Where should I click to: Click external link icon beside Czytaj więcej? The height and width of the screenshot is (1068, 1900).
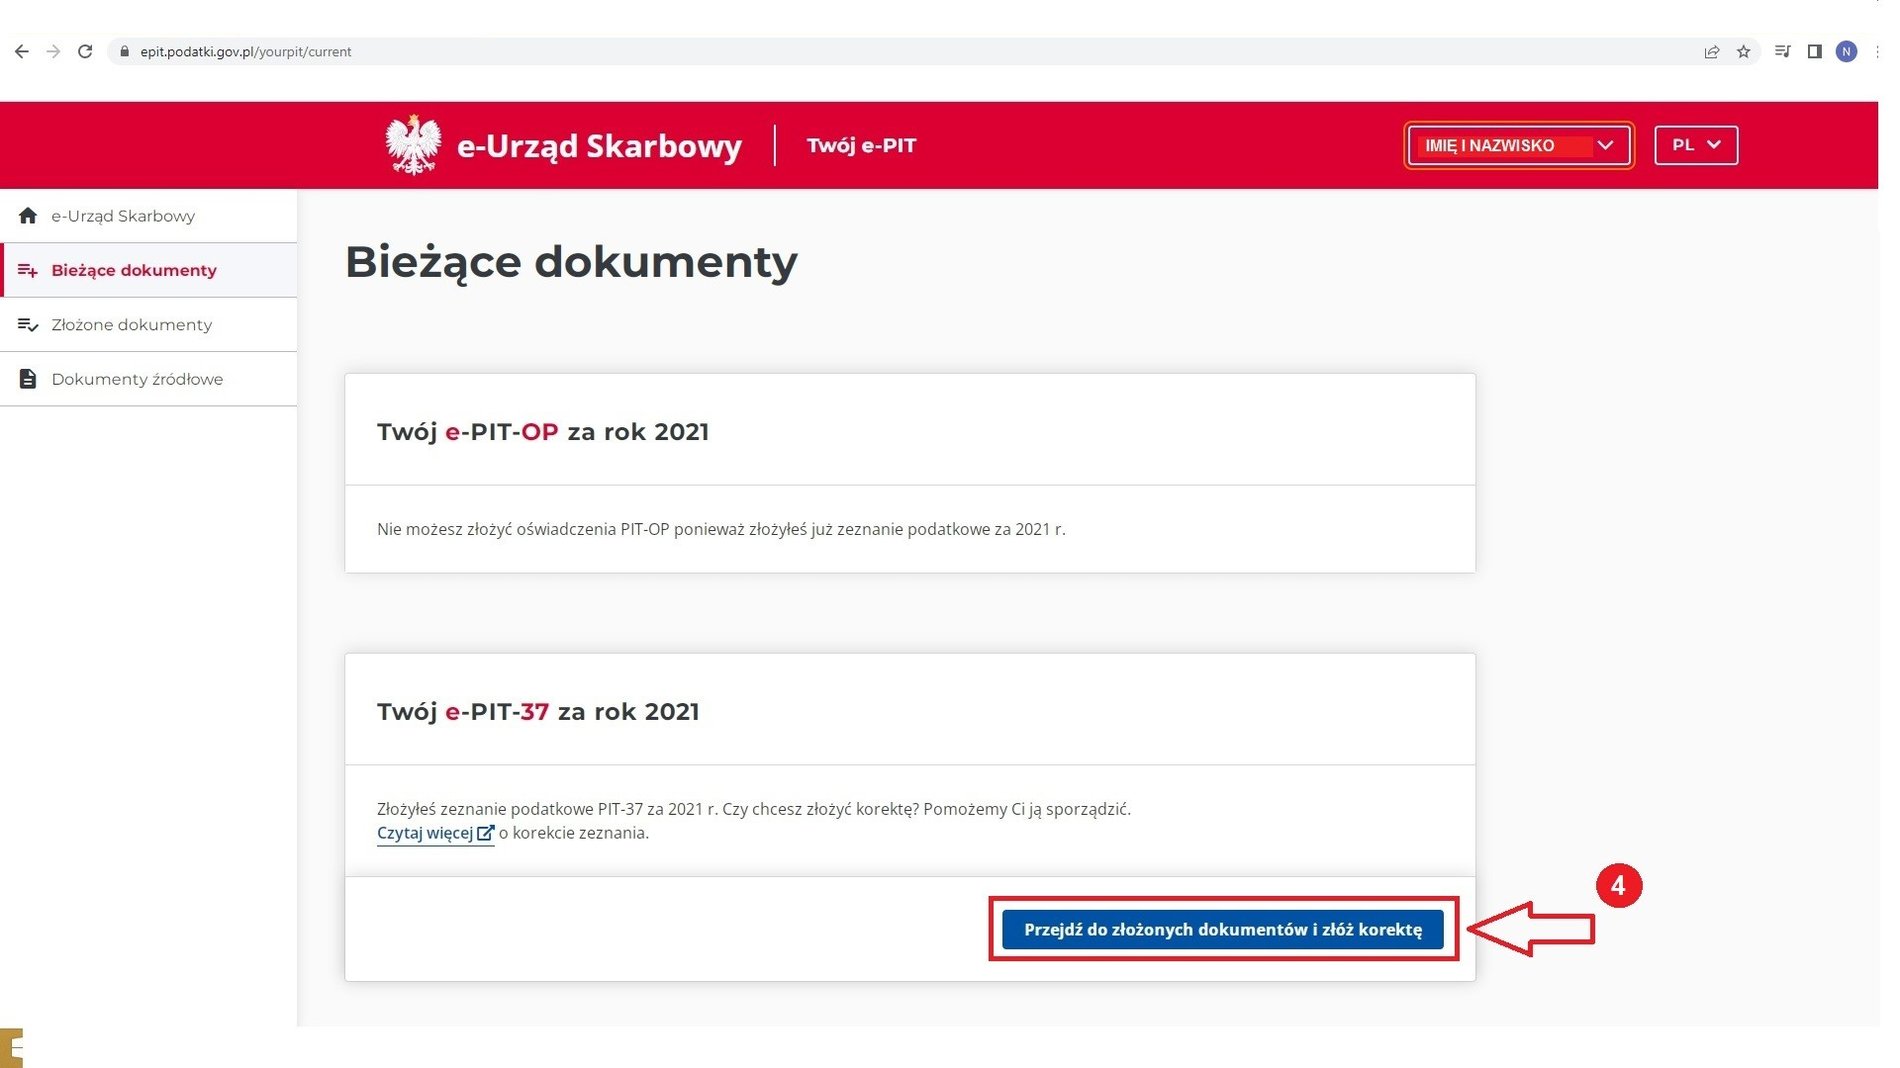pyautogui.click(x=485, y=833)
